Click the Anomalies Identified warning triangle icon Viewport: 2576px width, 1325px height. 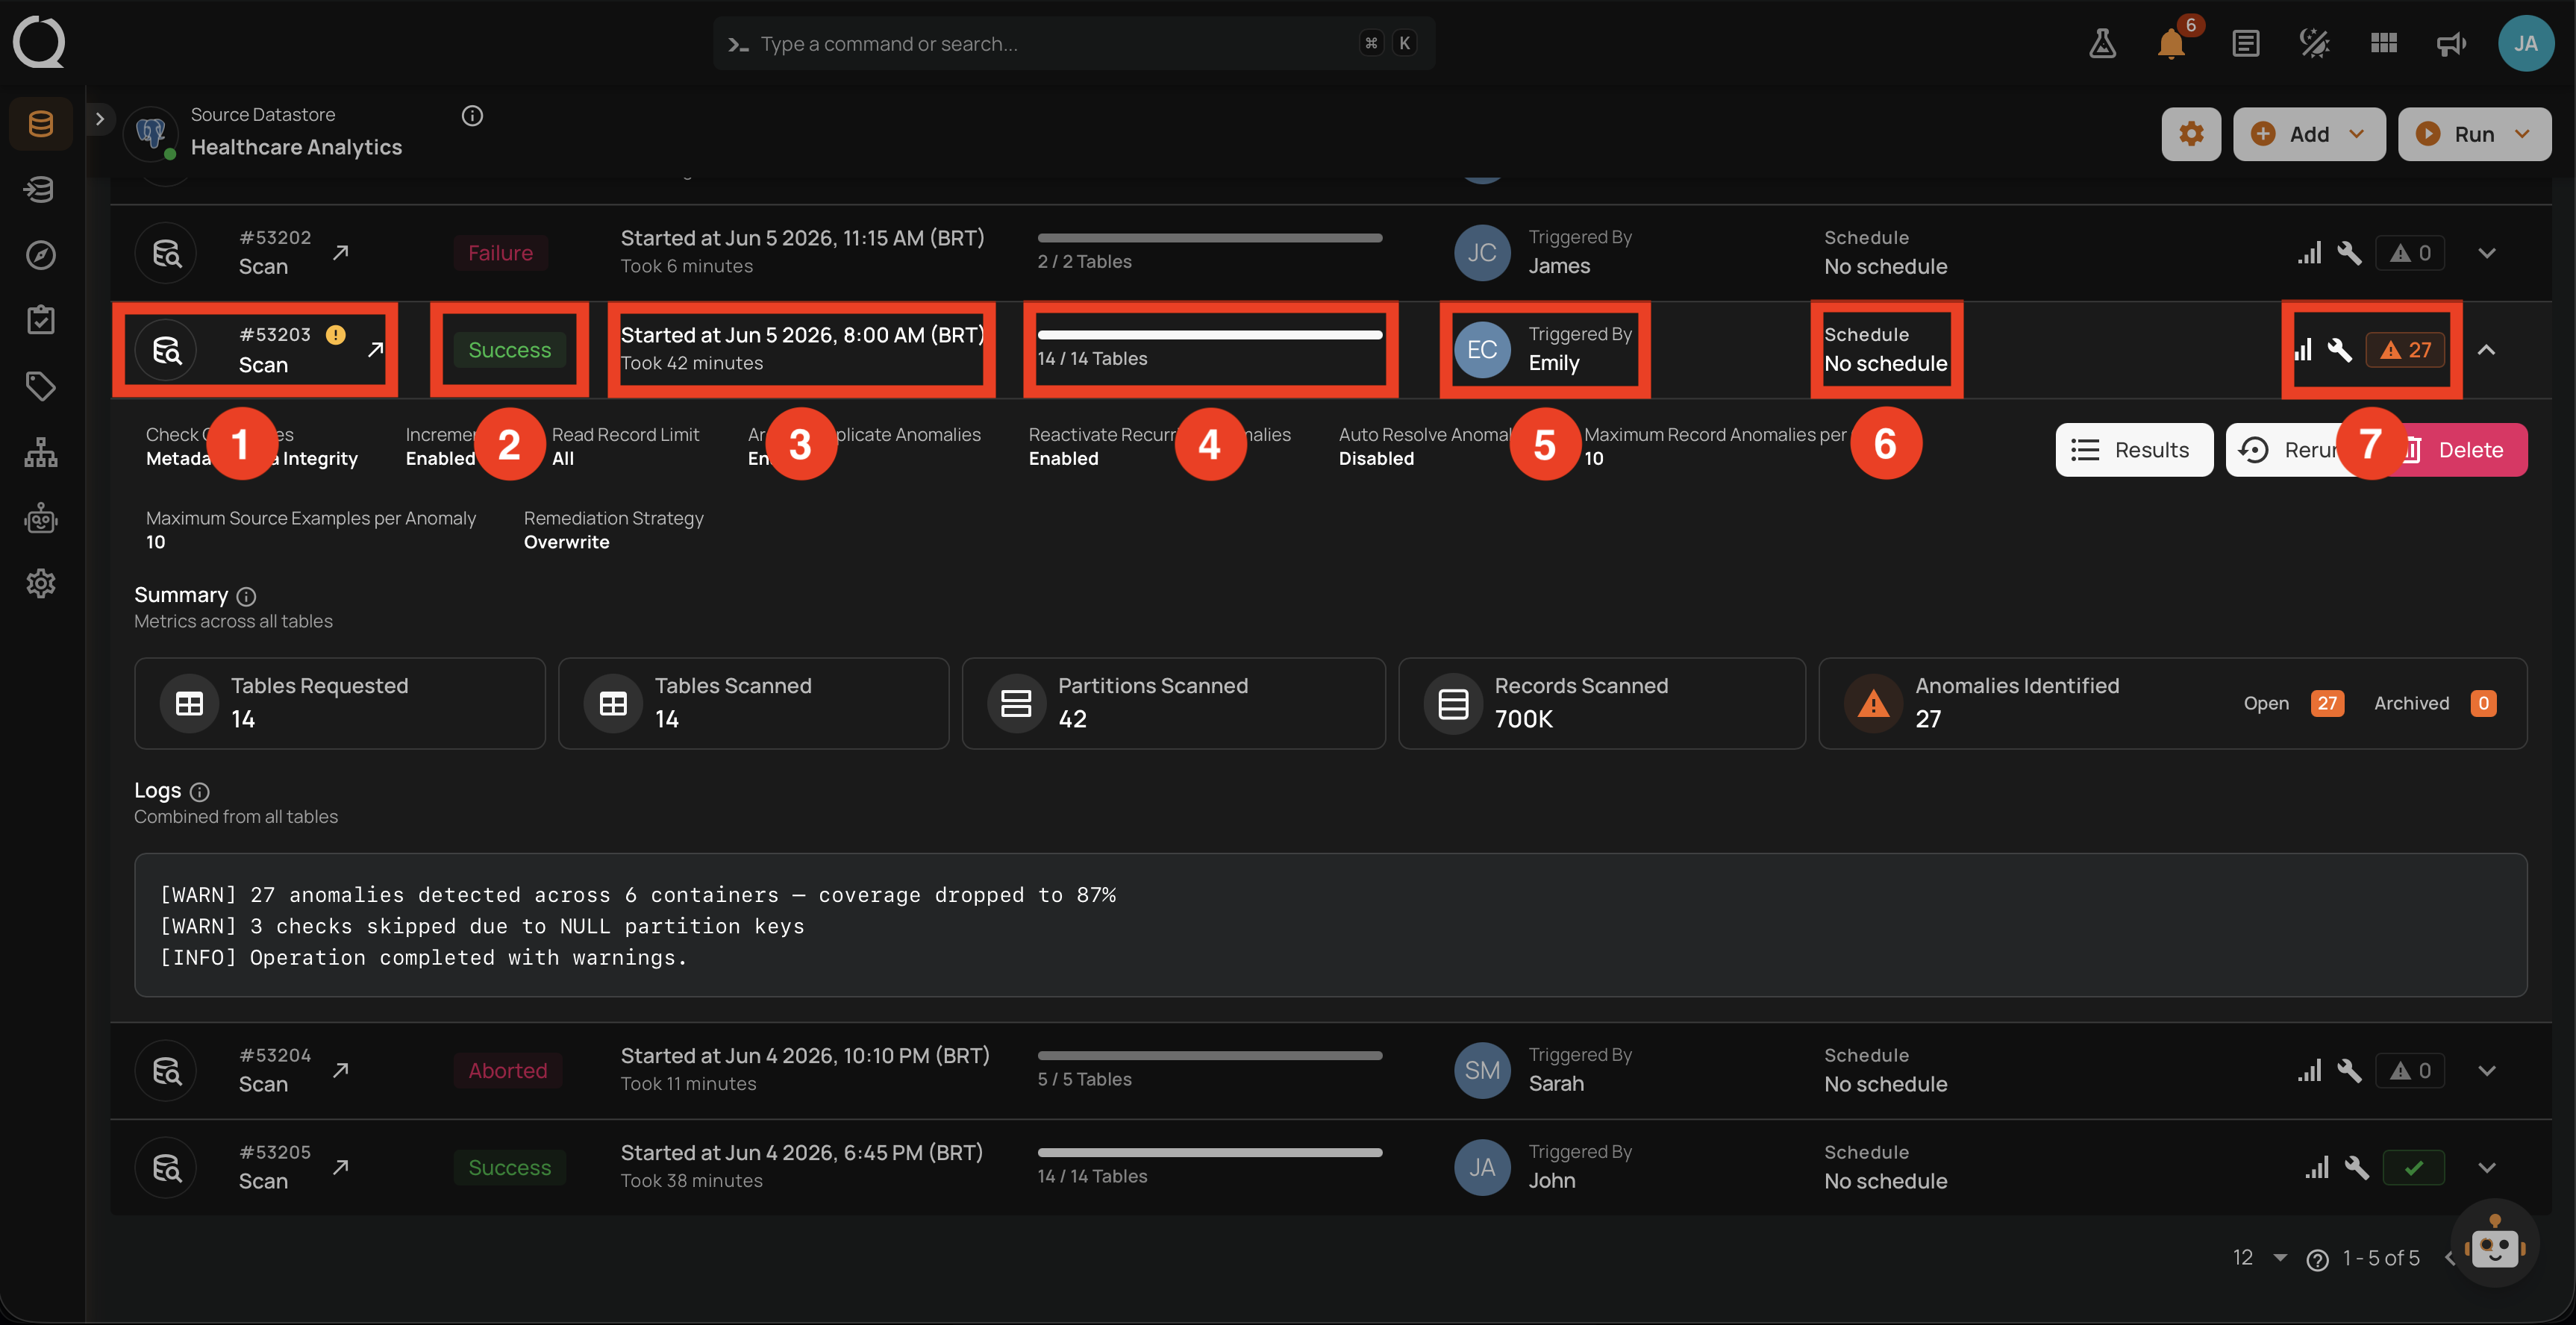pos(1873,704)
